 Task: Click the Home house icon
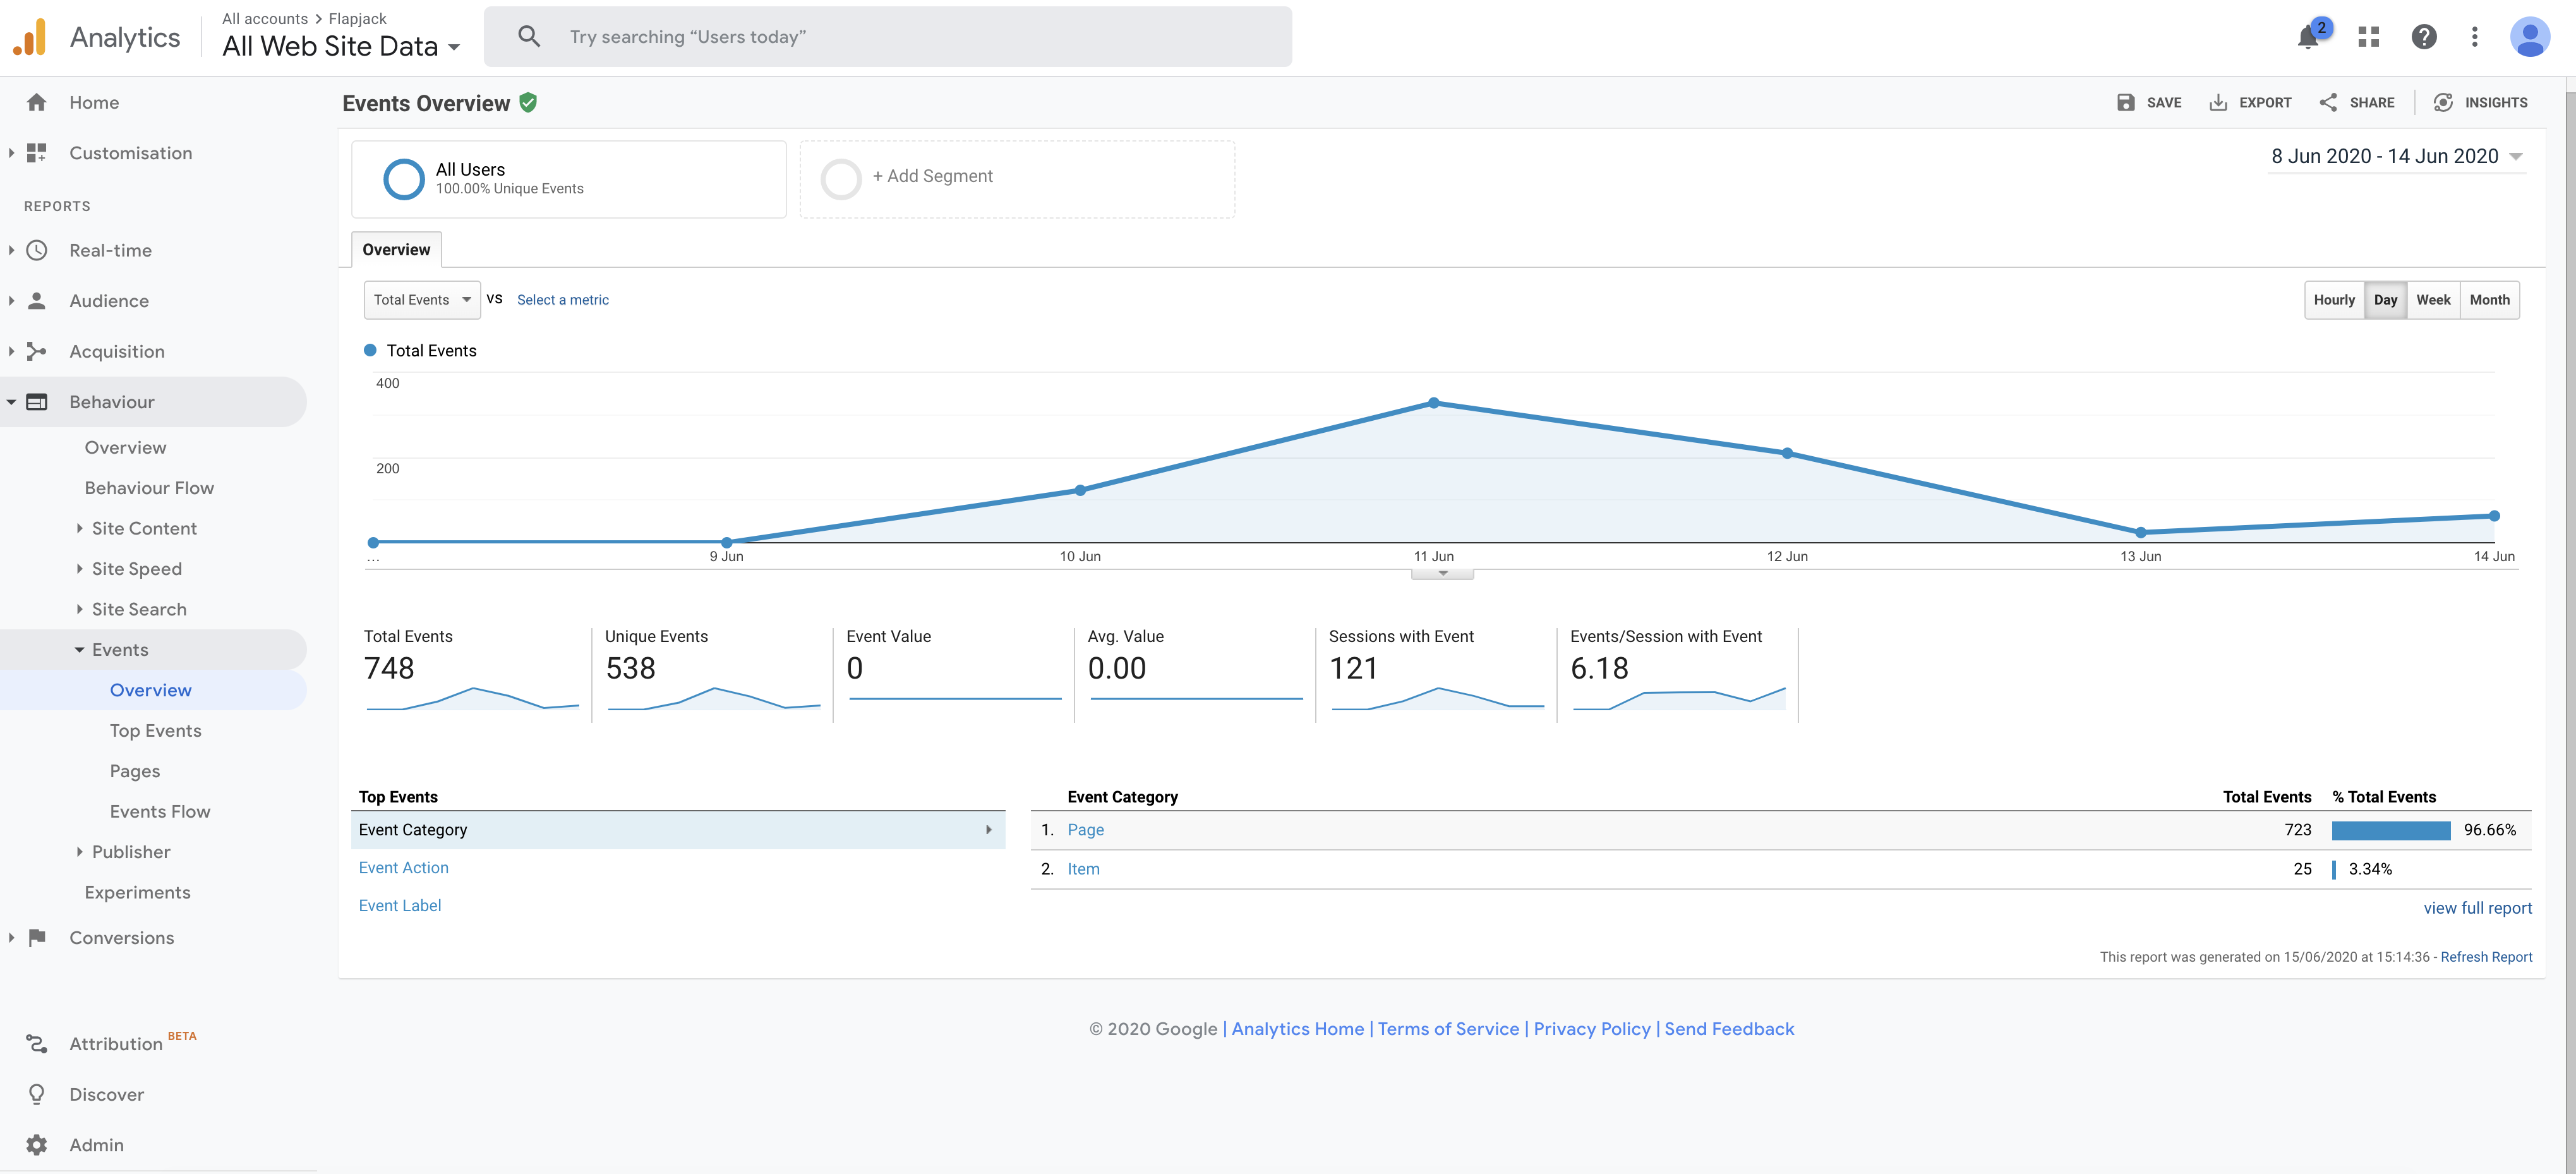coord(37,102)
